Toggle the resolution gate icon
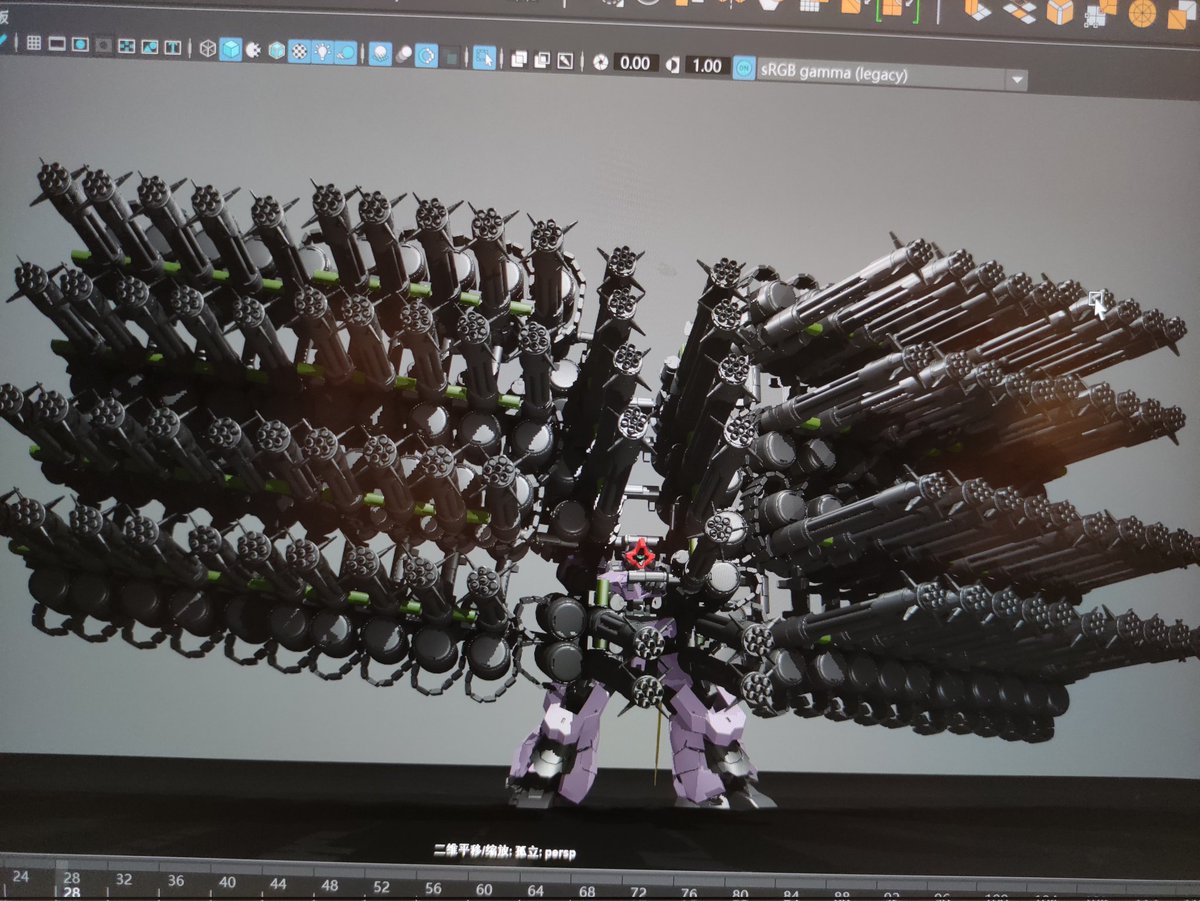The width and height of the screenshot is (1200, 901). click(79, 44)
